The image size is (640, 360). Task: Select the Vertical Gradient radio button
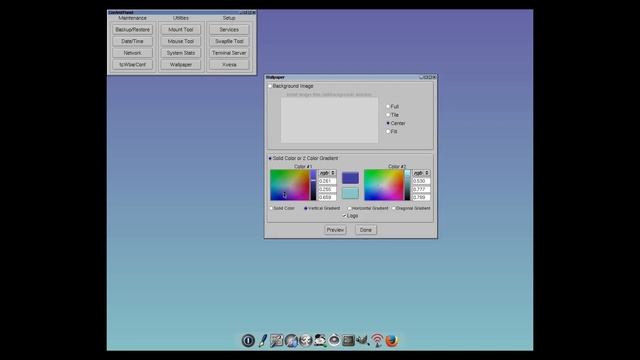(306, 208)
